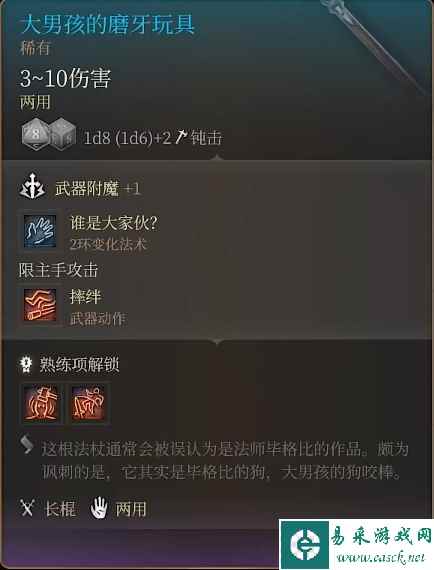Click the bludgeoning hammer icon before 钝击
The height and width of the screenshot is (570, 434).
181,137
